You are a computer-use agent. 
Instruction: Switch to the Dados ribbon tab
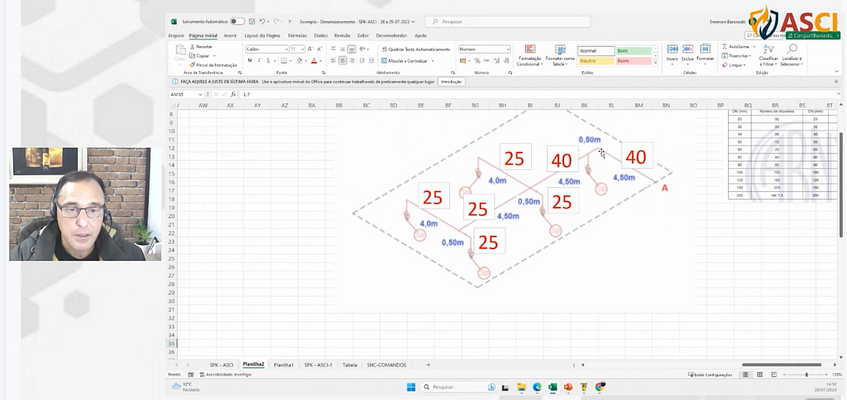tap(320, 35)
